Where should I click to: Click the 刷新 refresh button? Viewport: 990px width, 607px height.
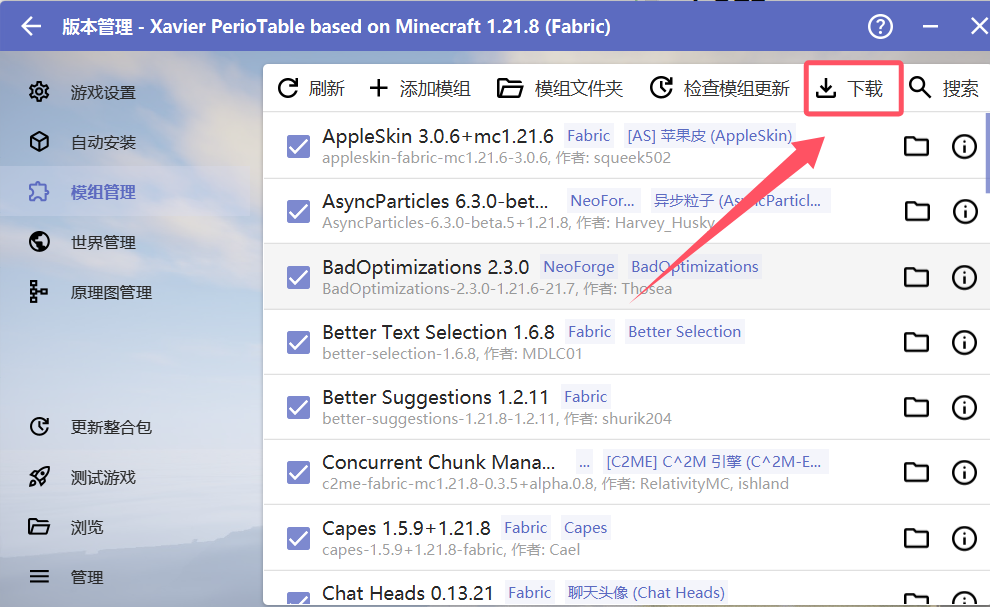pyautogui.click(x=311, y=88)
